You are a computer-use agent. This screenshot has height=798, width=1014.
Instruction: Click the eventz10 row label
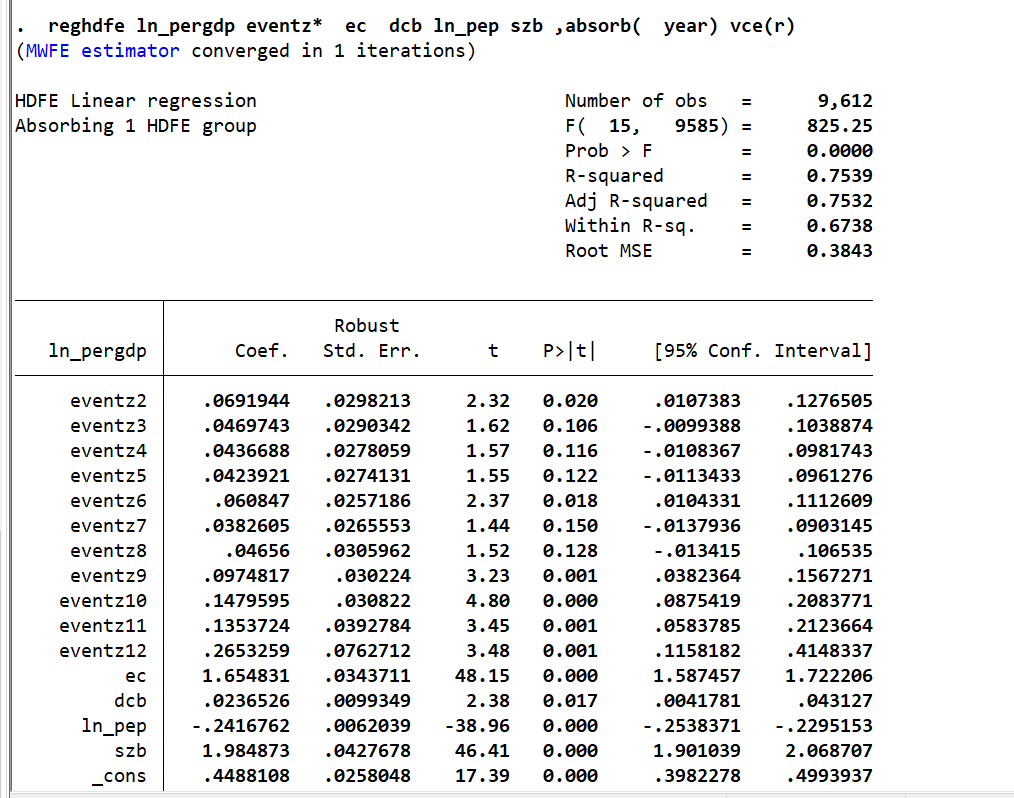coord(103,601)
